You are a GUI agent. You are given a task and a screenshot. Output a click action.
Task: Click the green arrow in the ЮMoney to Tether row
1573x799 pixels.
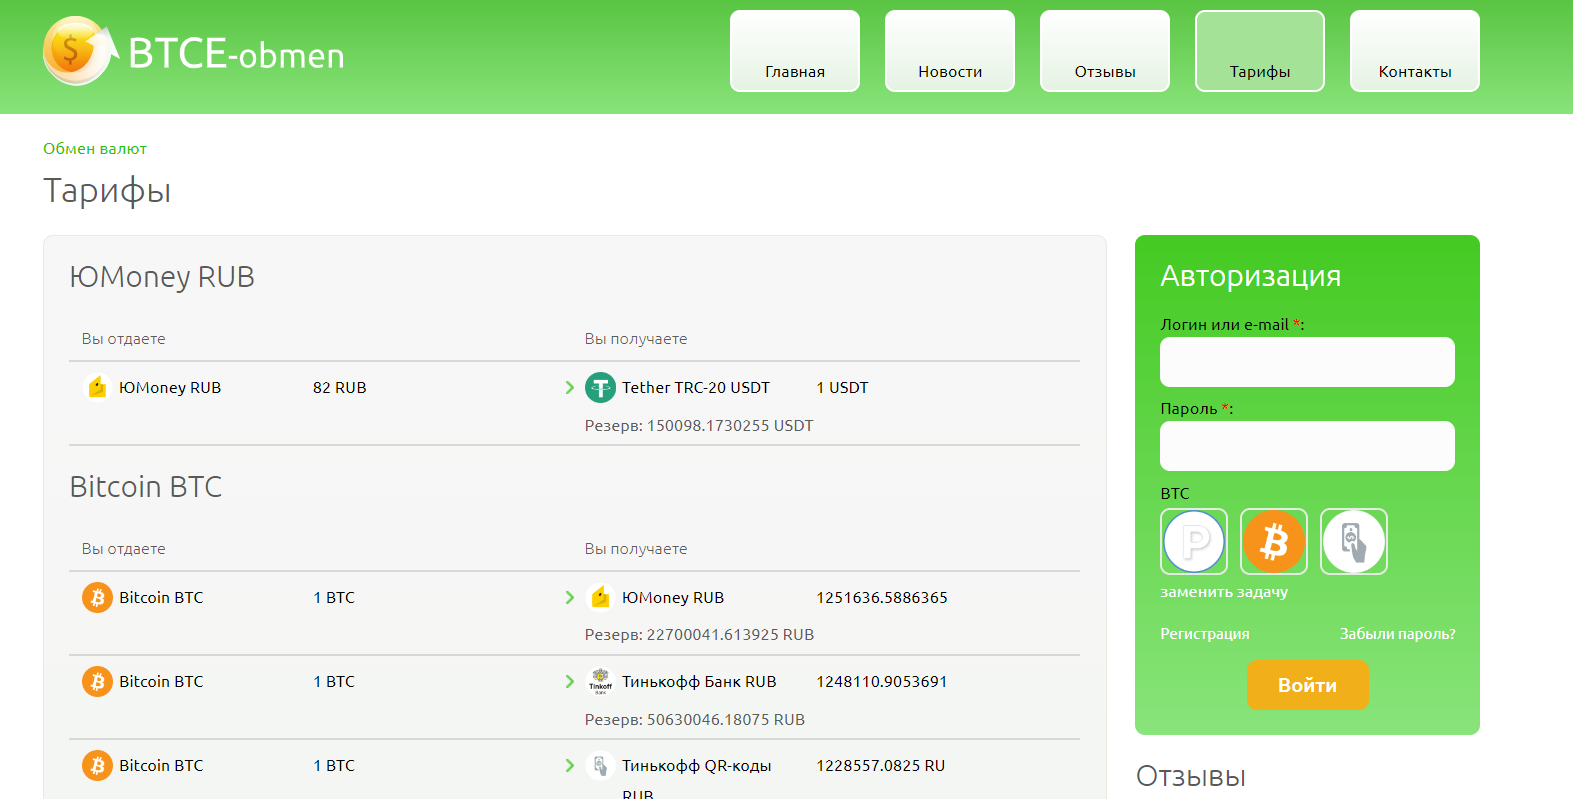tap(570, 387)
